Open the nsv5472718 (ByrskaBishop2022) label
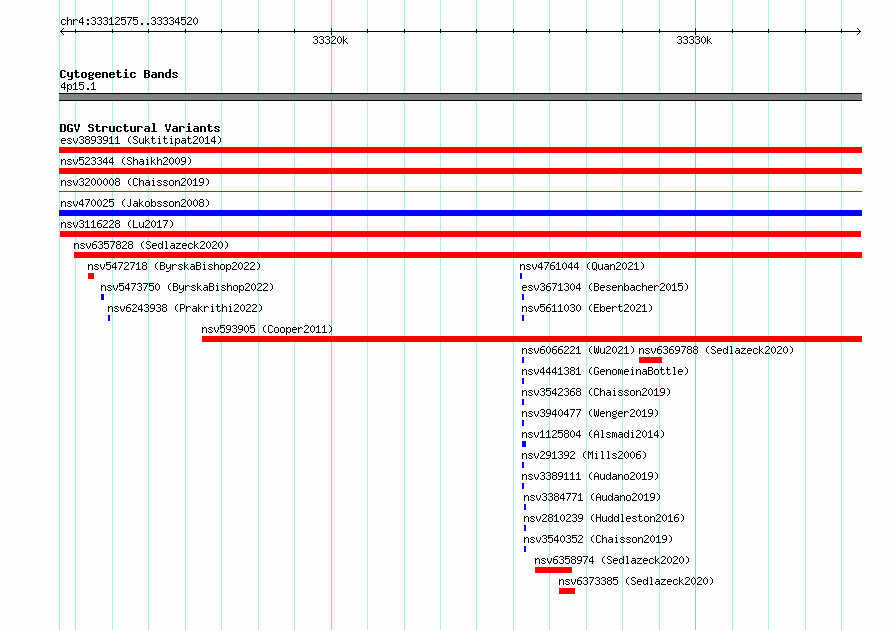Viewport: 890px width, 630px height. 174,266
